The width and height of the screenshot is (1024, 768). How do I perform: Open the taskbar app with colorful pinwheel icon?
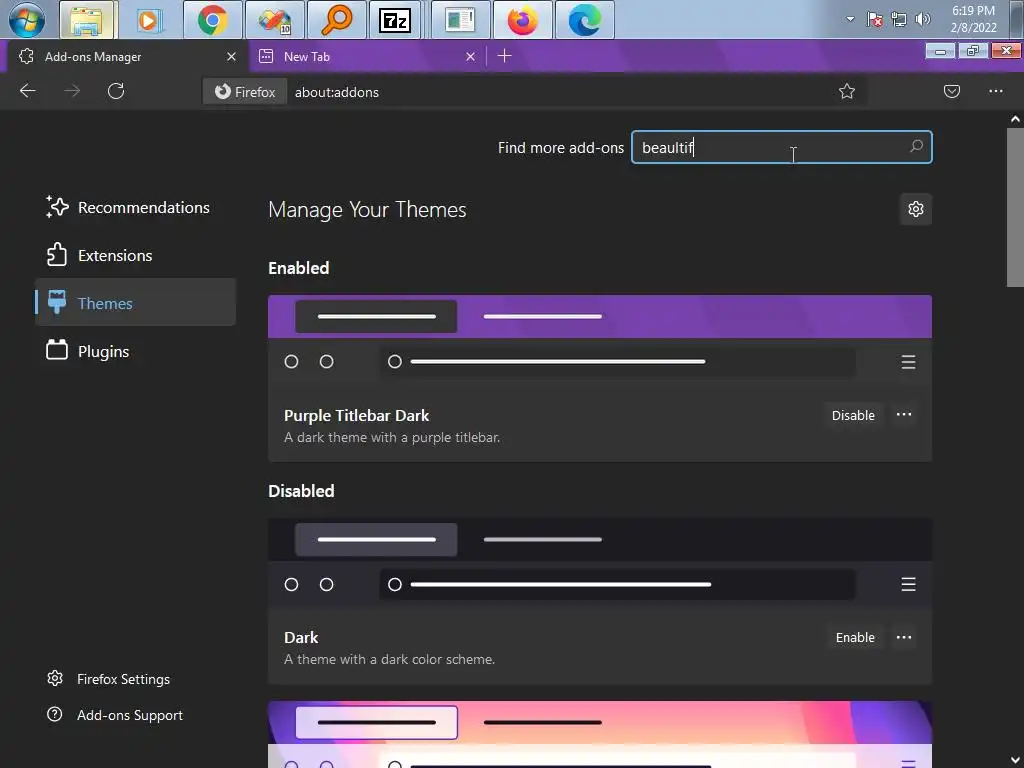point(274,20)
